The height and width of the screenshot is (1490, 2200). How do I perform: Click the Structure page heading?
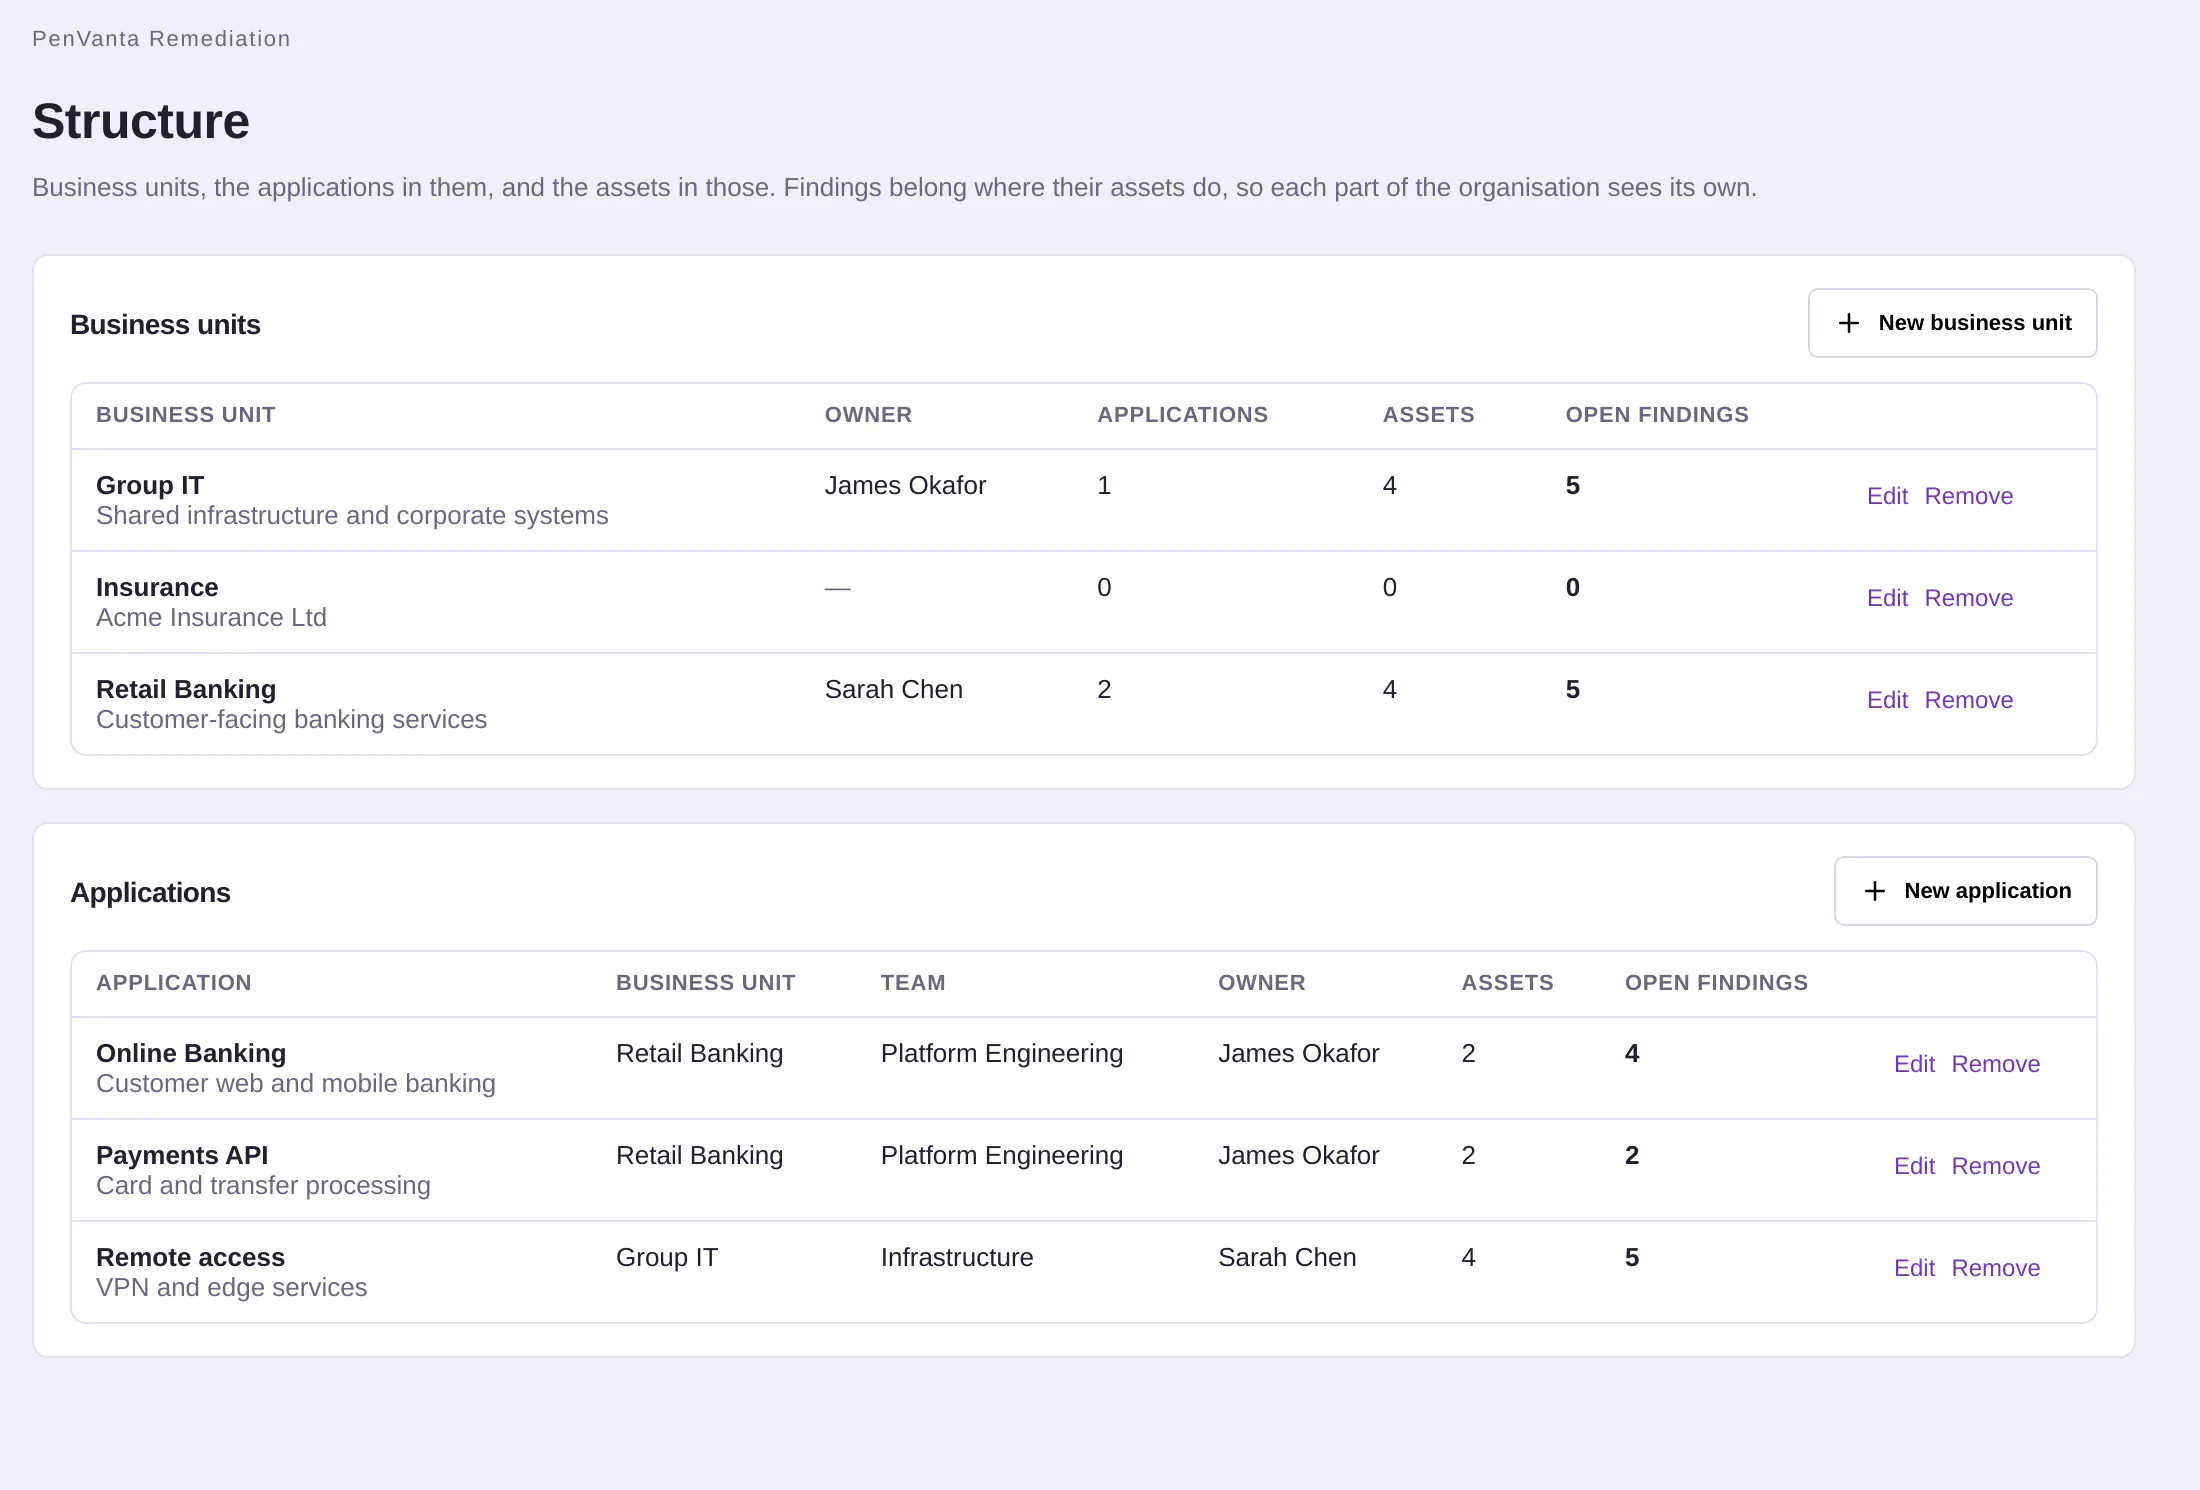click(x=141, y=121)
